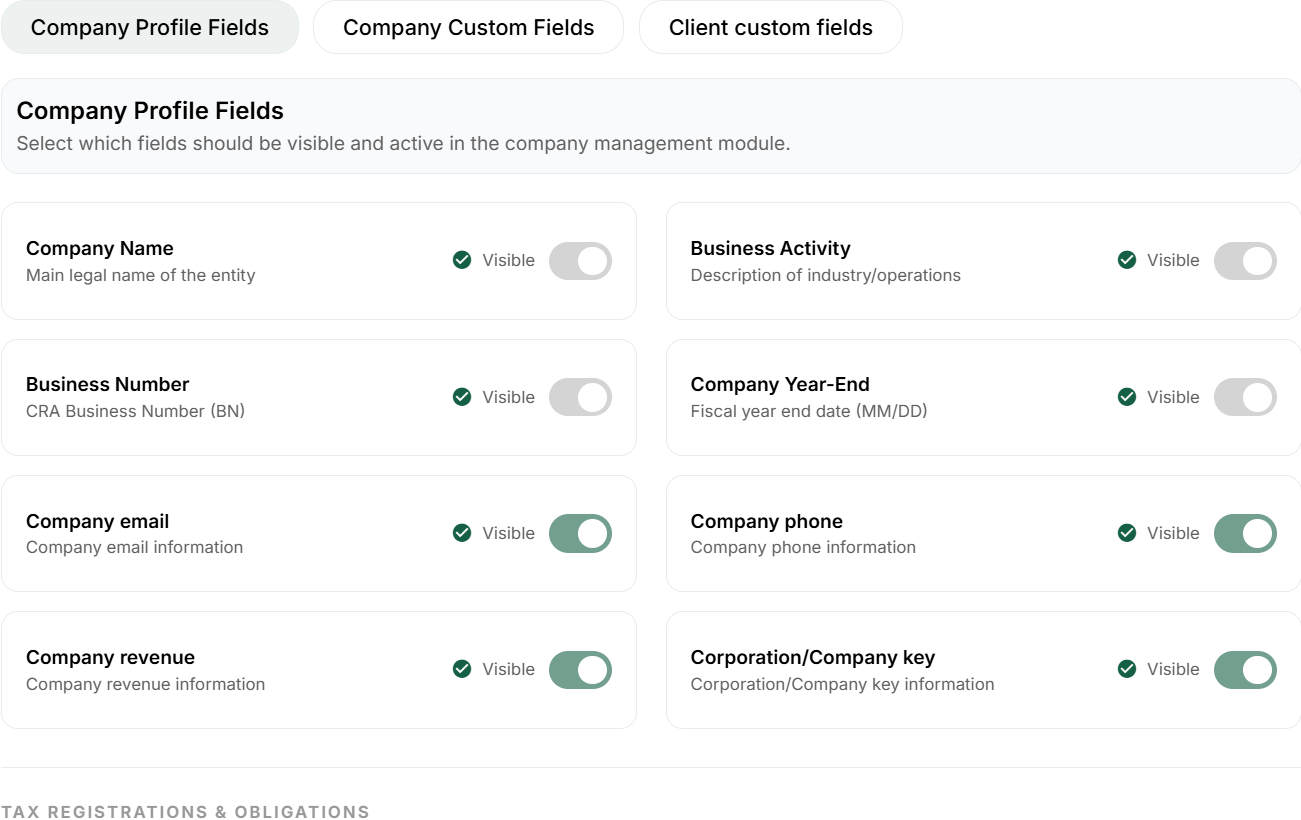Click 'Company revenue information' description

(x=145, y=684)
